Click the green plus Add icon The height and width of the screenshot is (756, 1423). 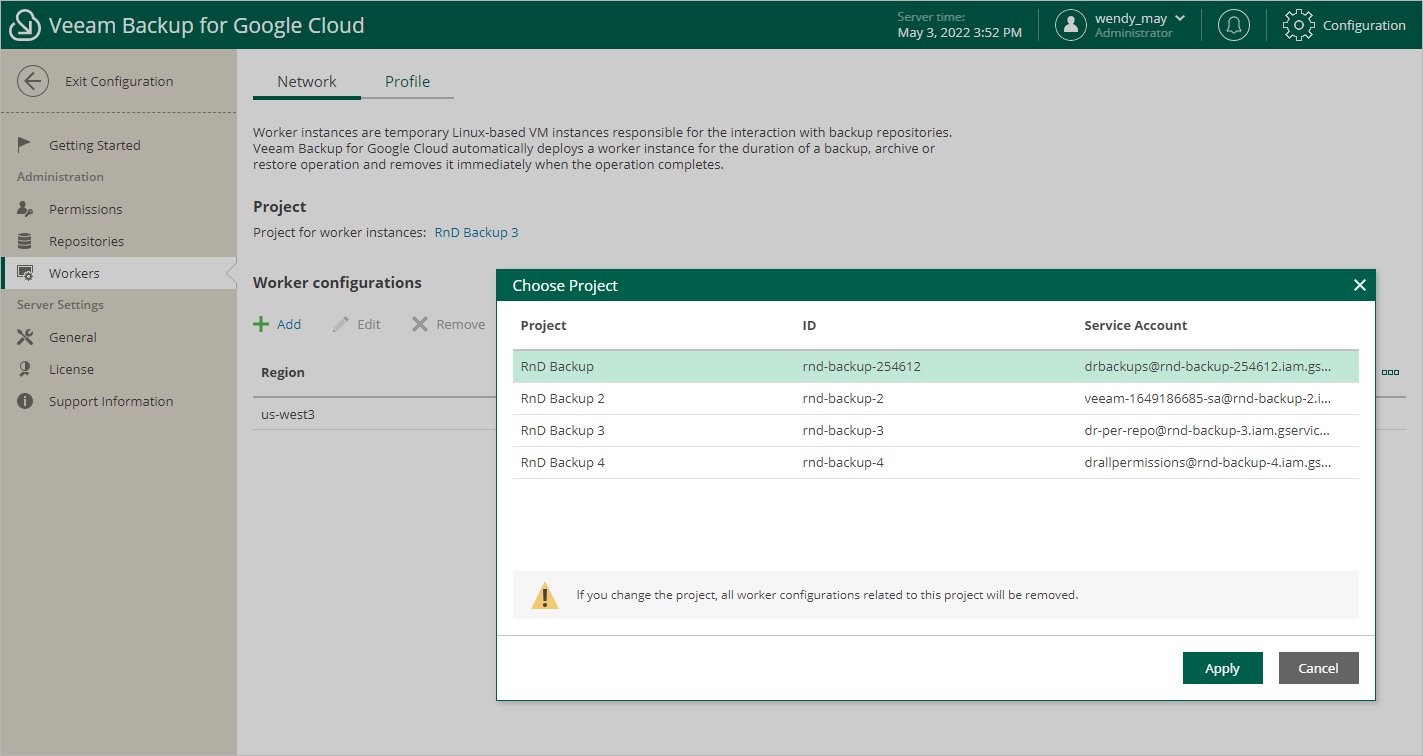(x=261, y=324)
